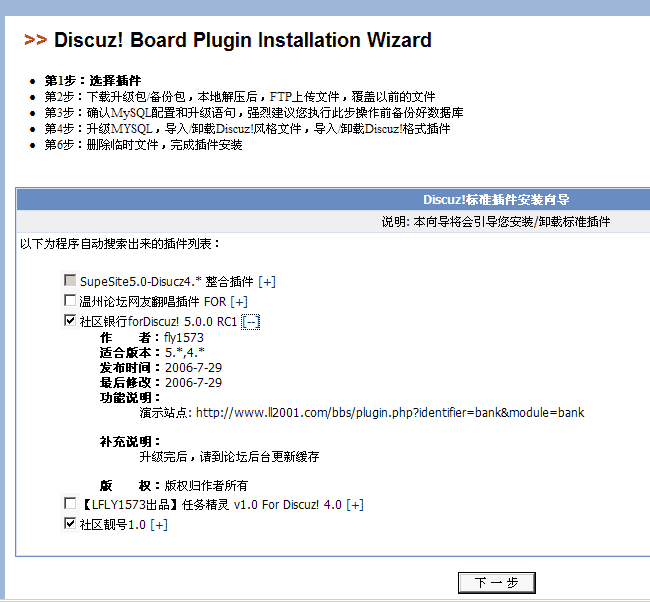Expand details for SupeSite5.0-Disucz4.* 整合插件
650x602 pixels.
(x=267, y=282)
